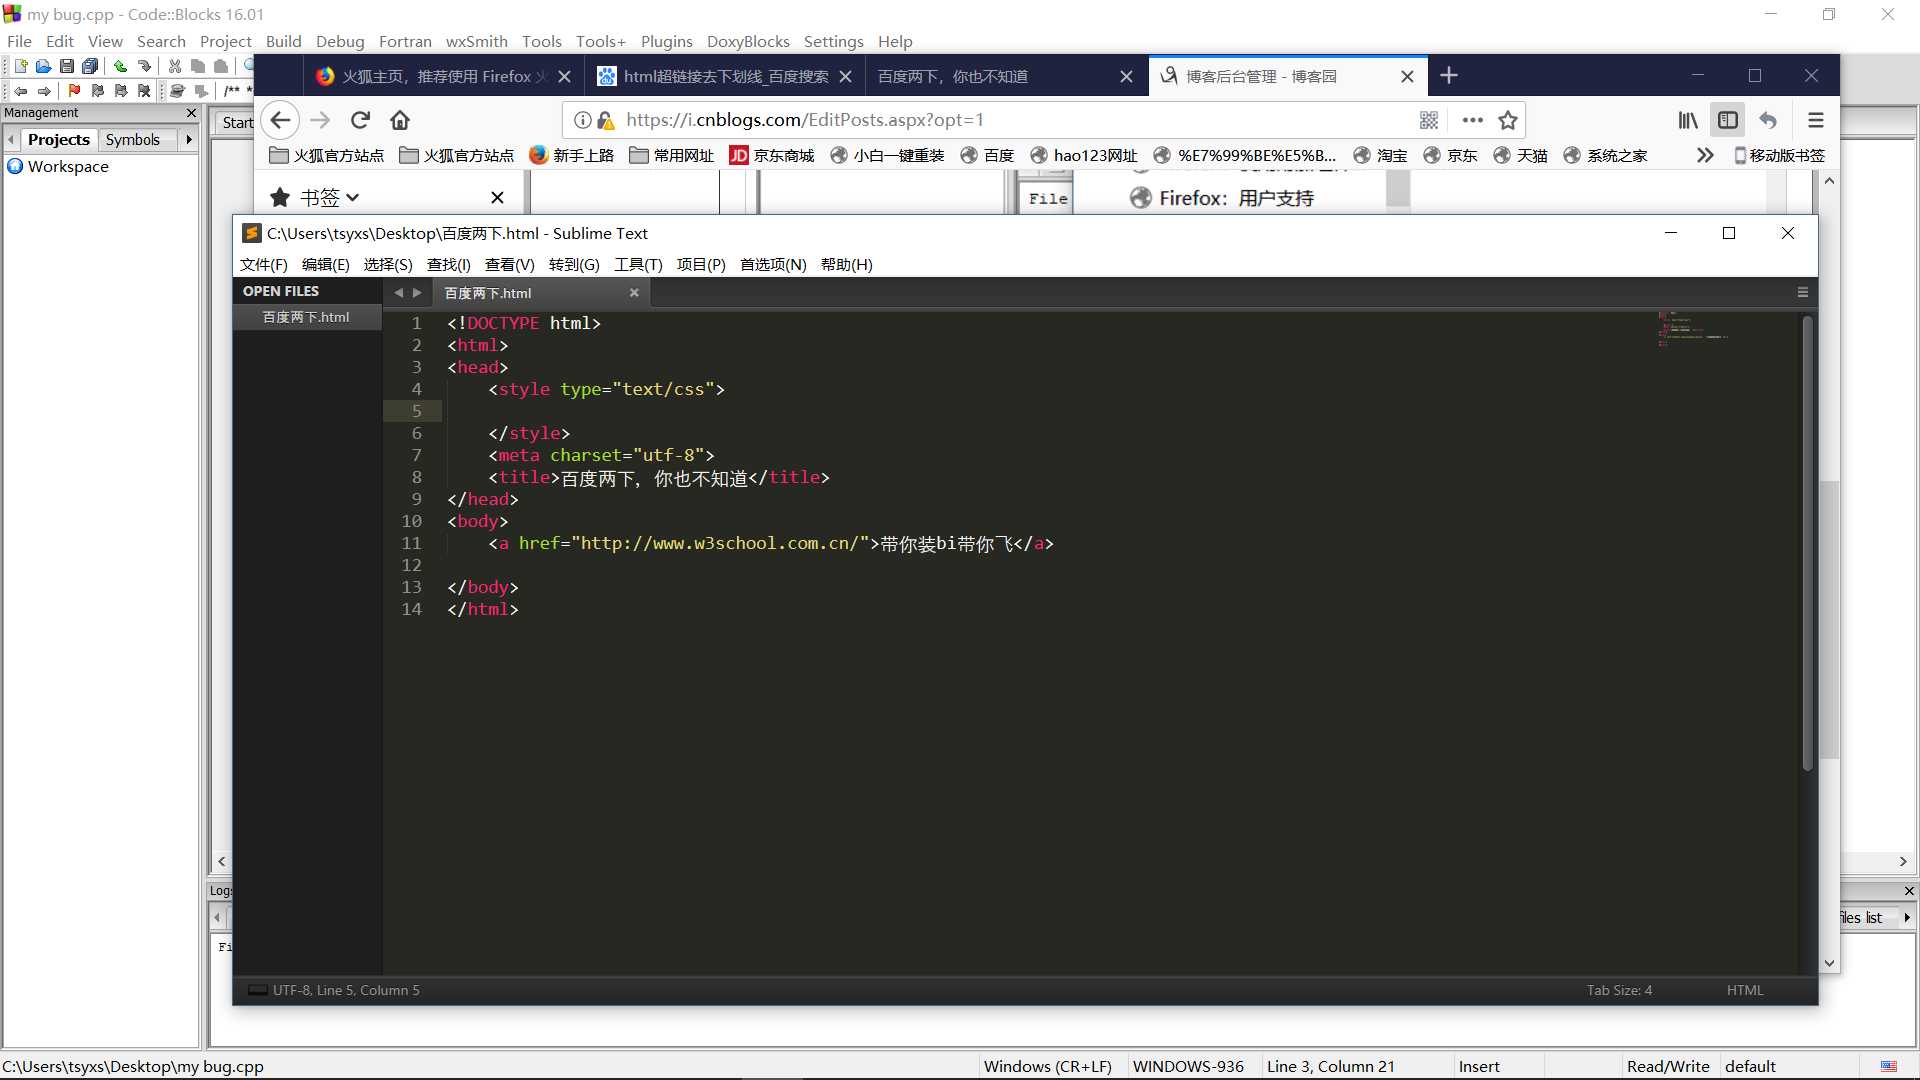Show site information icon in address bar
The image size is (1920, 1080).
pos(582,120)
